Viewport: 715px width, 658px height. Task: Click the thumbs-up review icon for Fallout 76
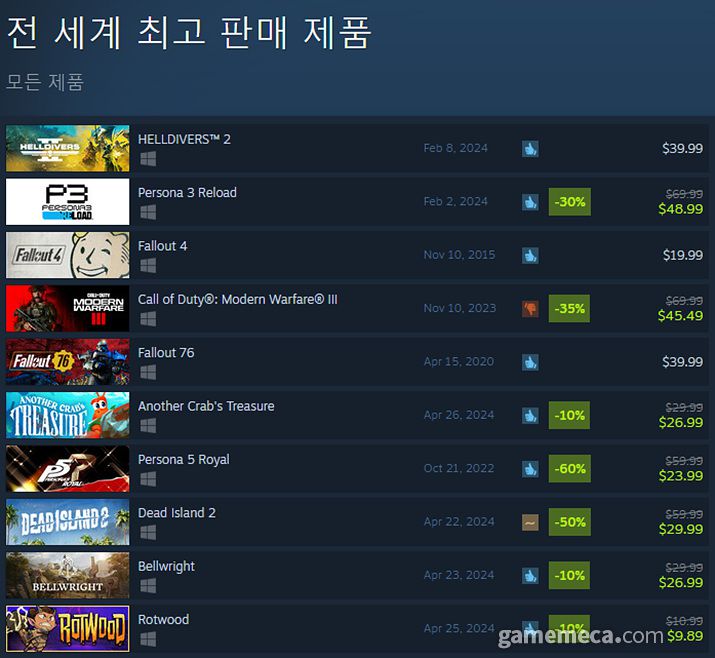click(x=530, y=362)
